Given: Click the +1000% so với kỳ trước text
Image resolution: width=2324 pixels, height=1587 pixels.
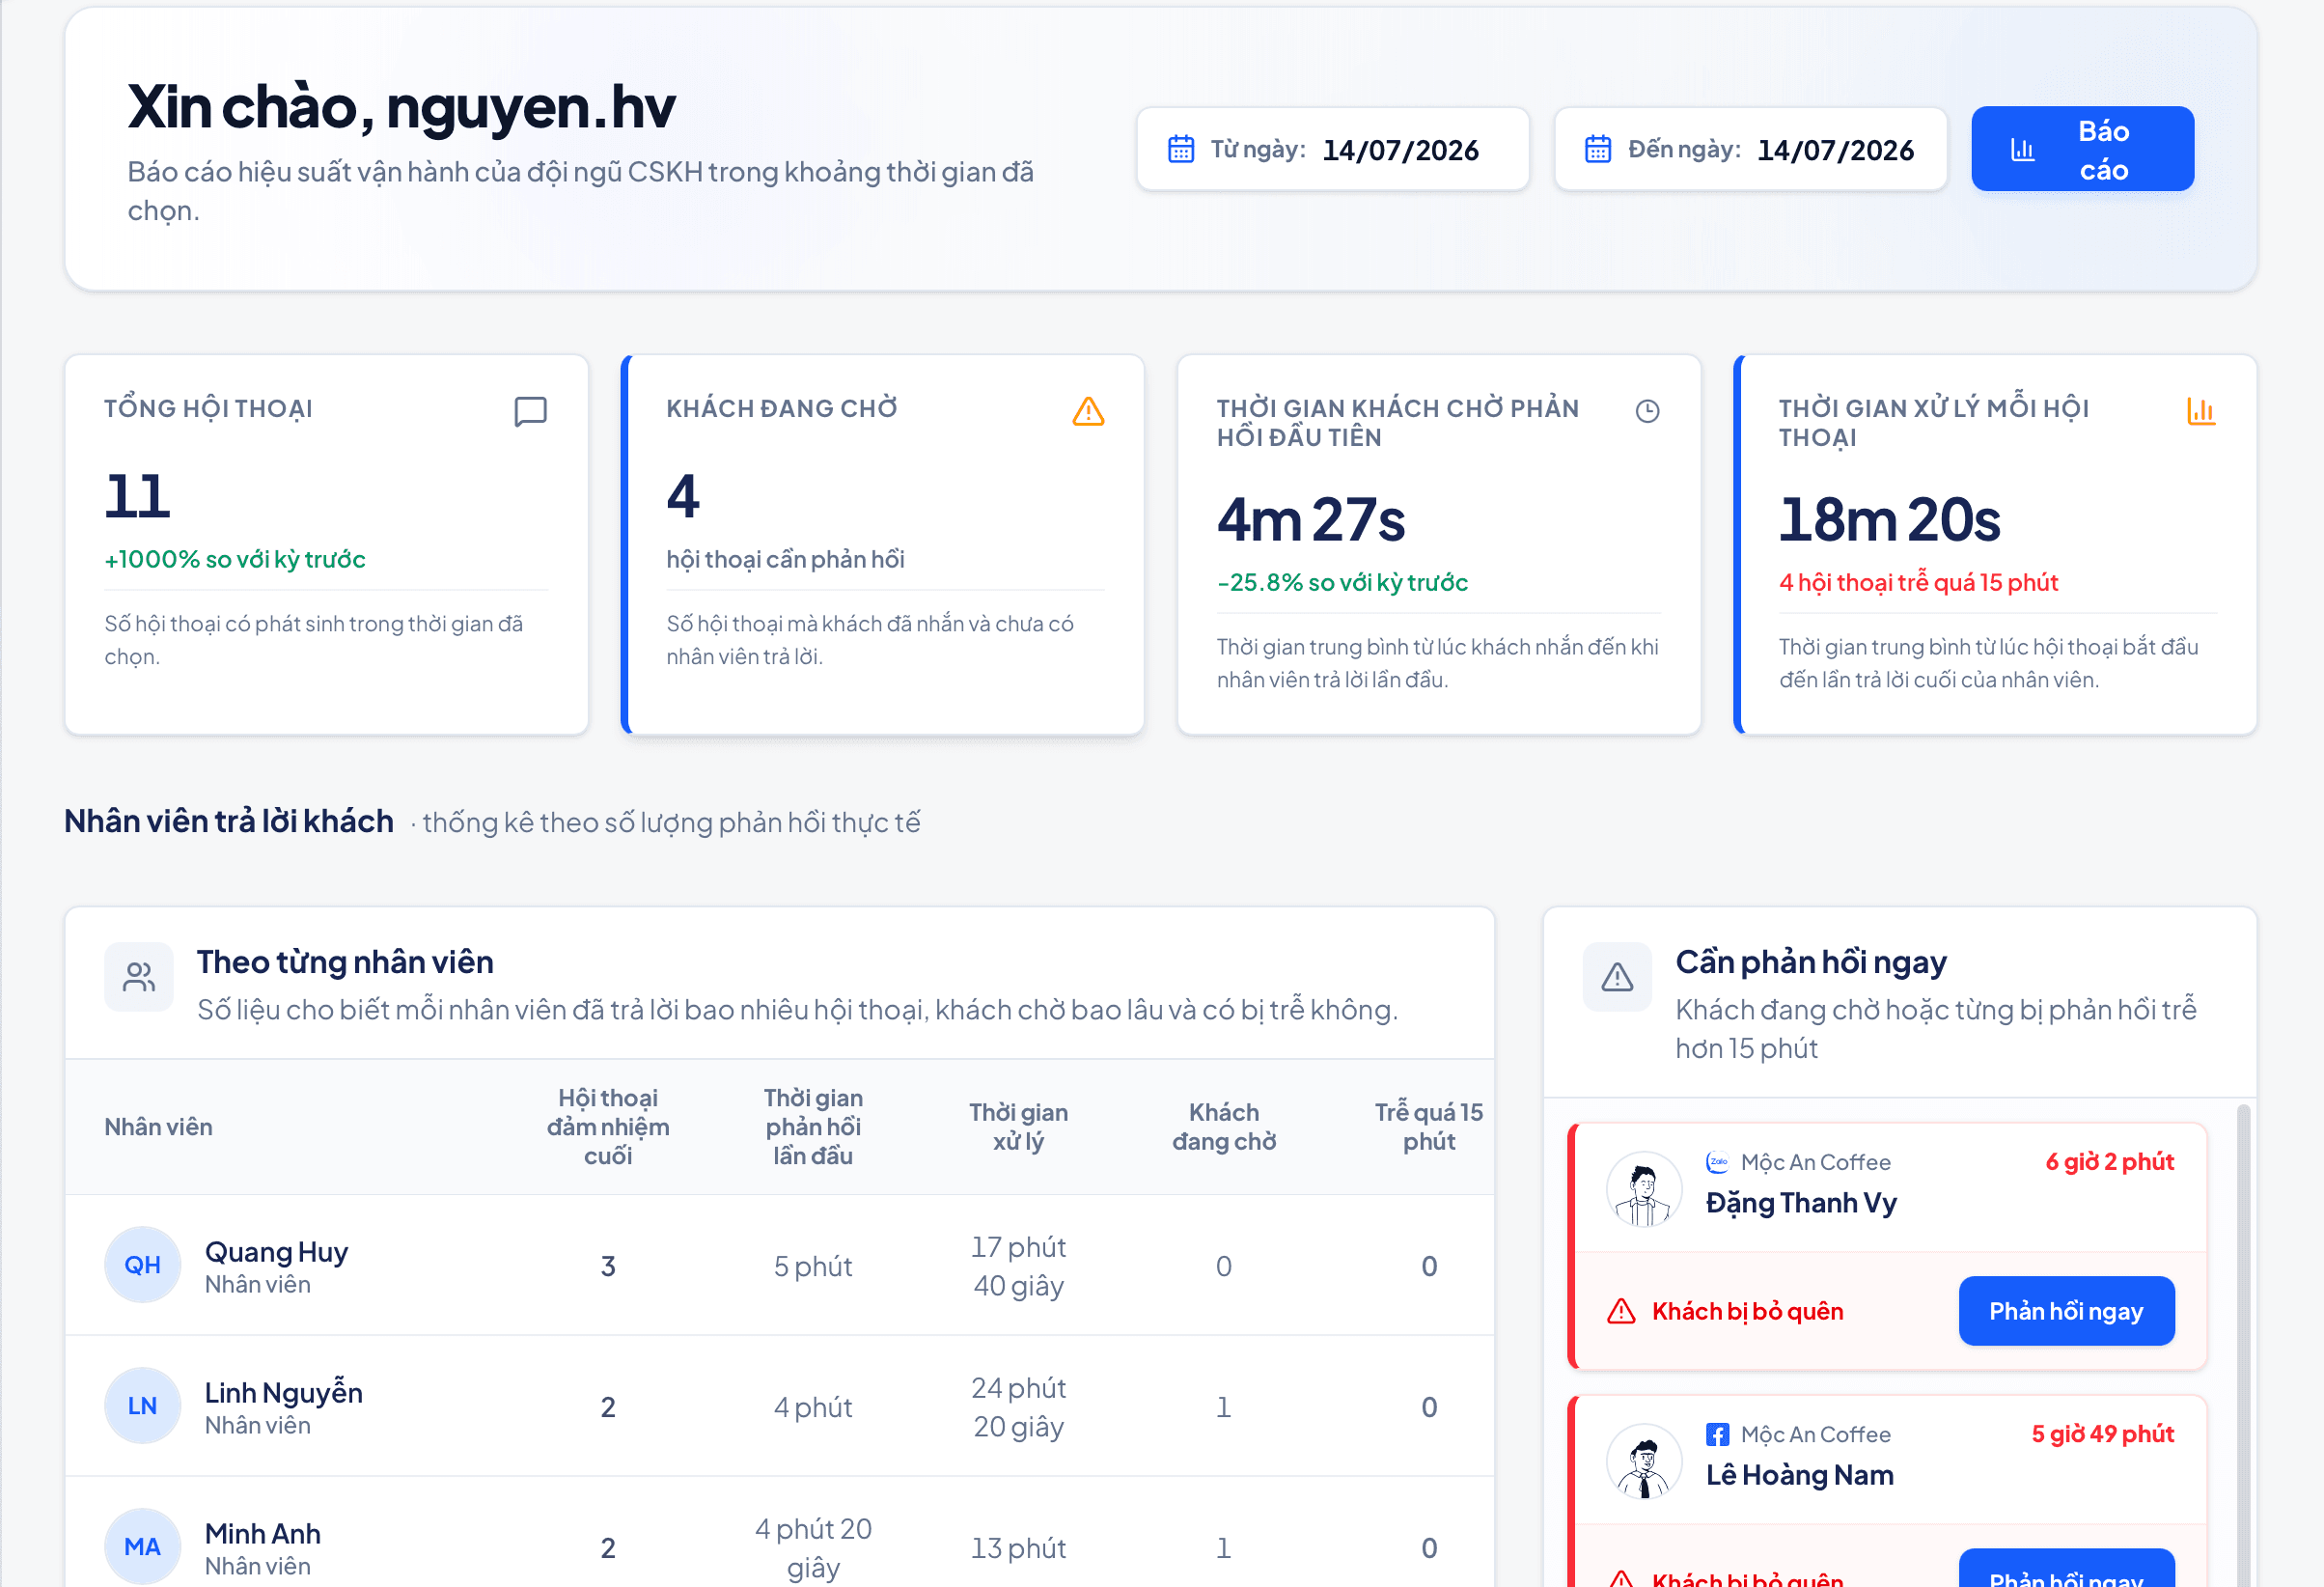Looking at the screenshot, I should (235, 559).
